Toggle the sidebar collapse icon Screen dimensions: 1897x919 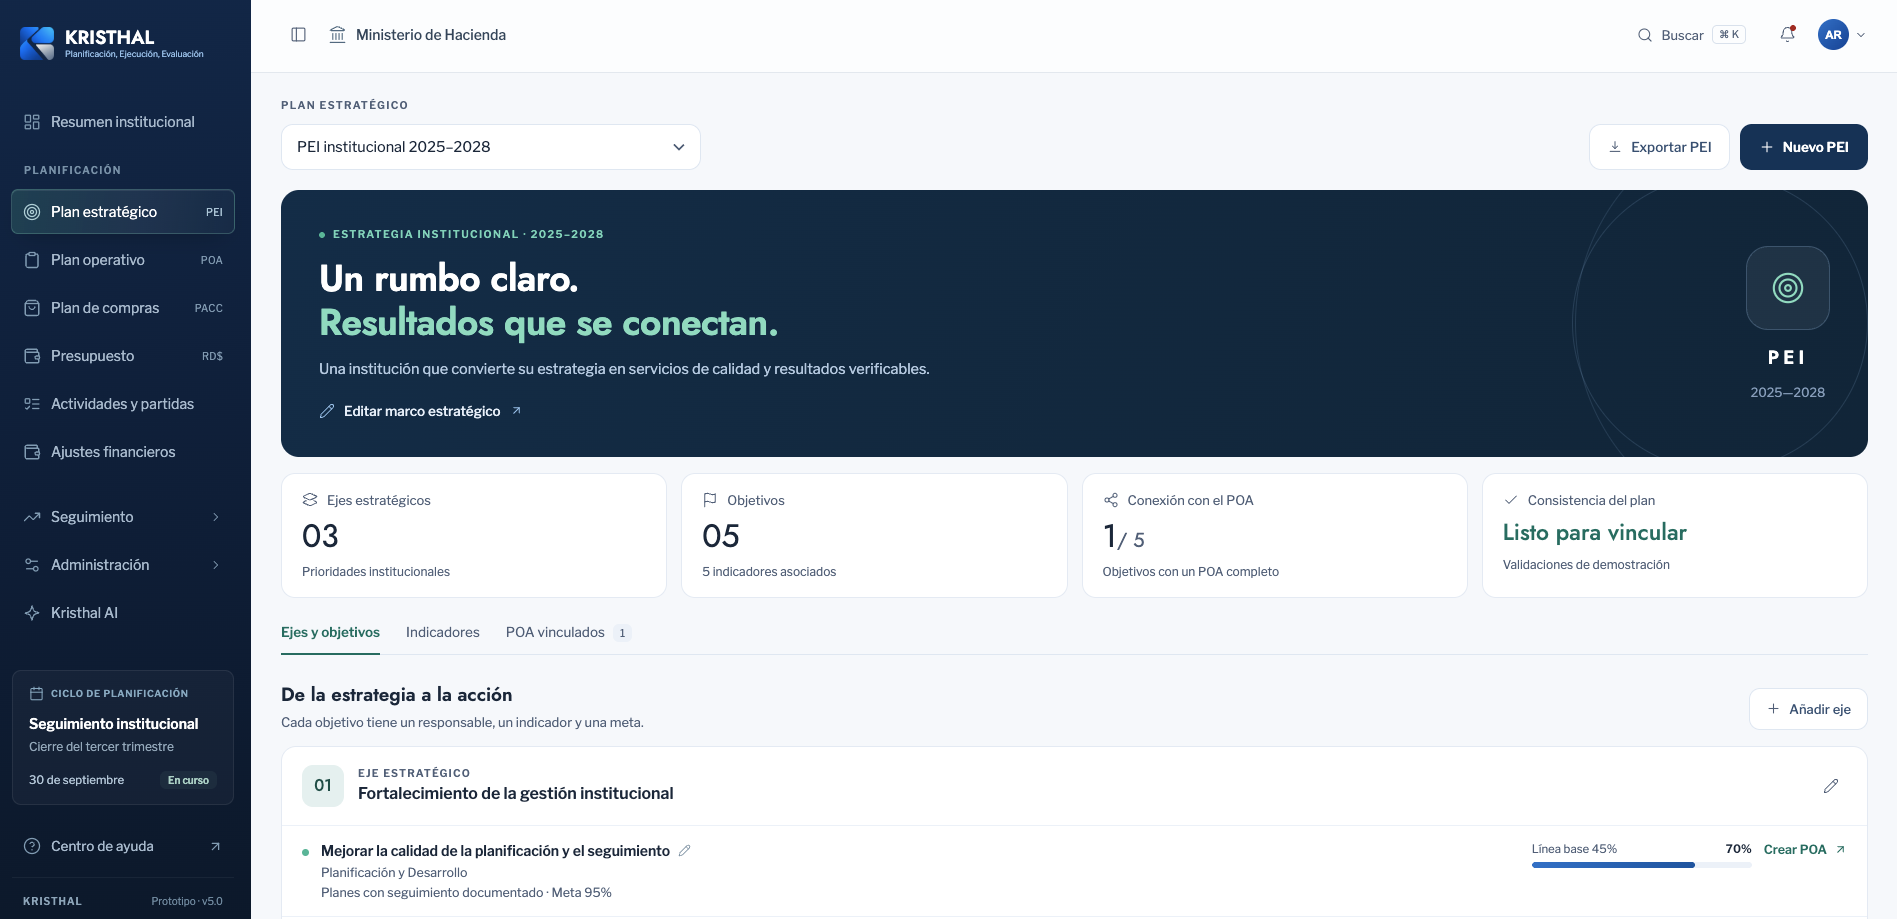tap(298, 35)
